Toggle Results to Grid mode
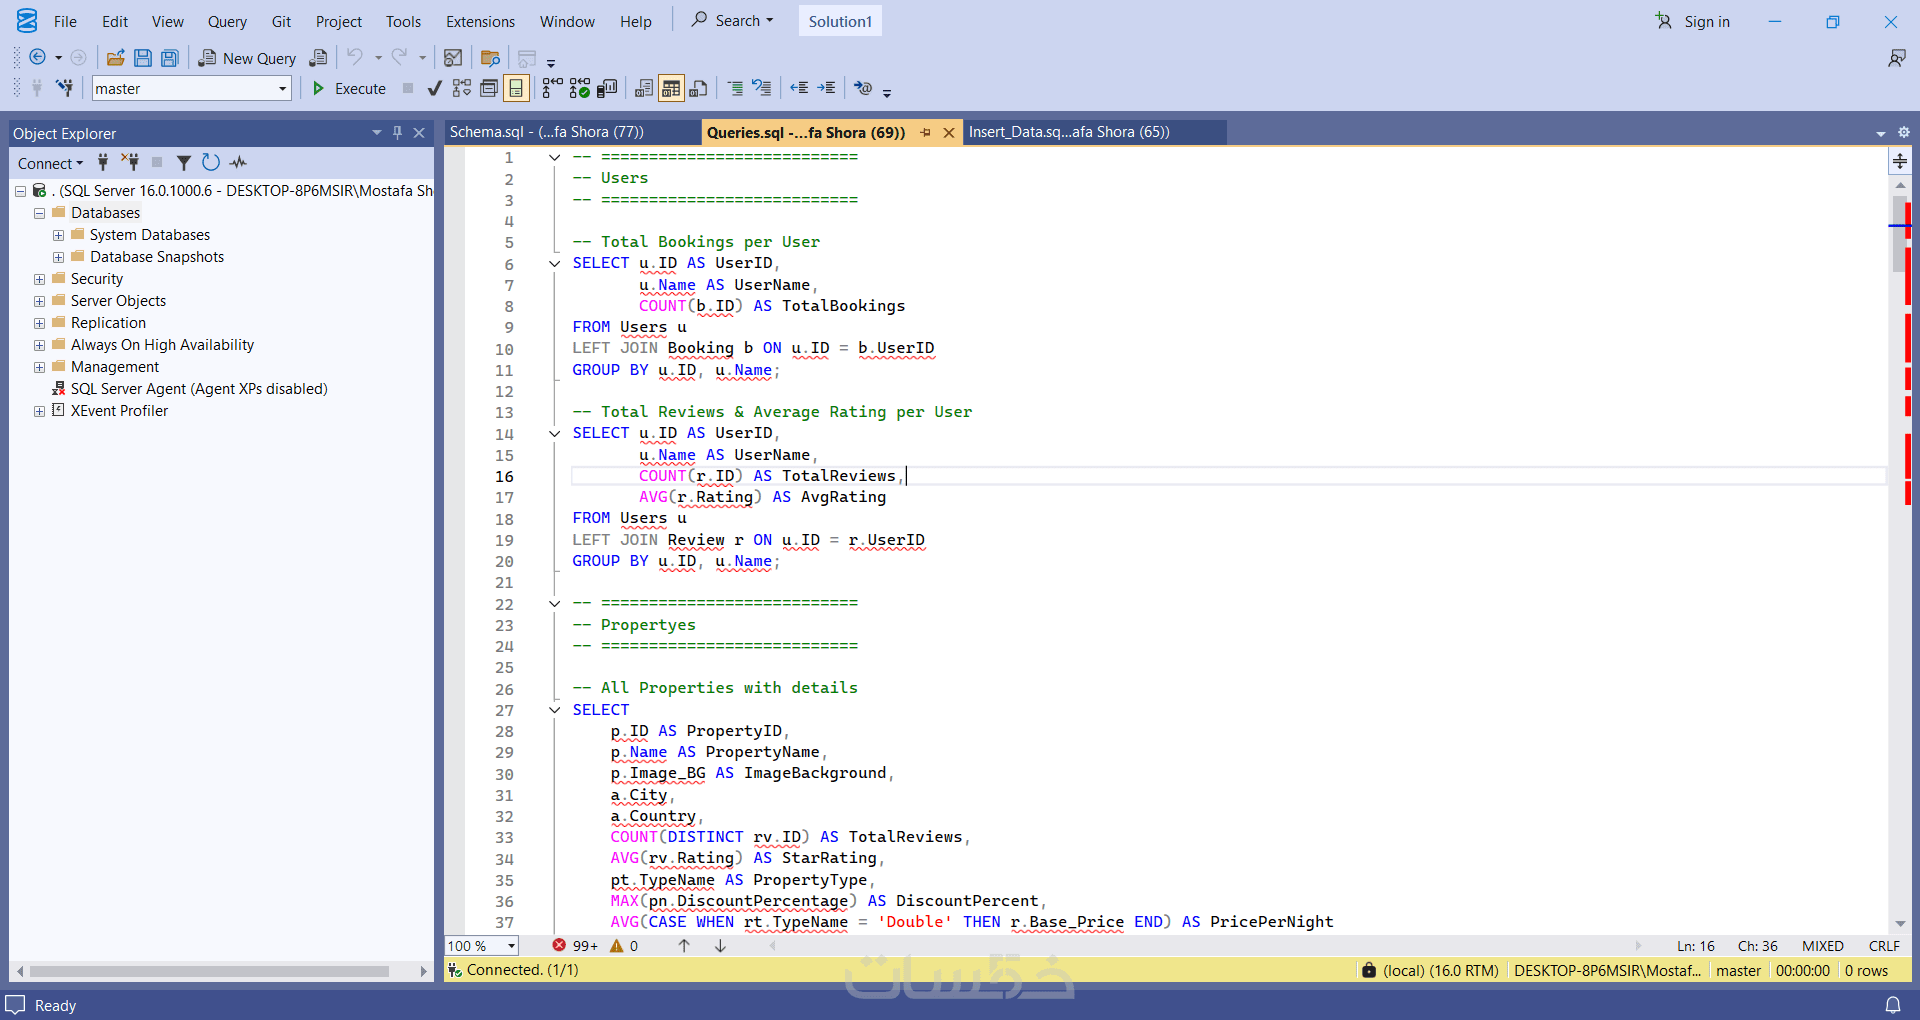The width and height of the screenshot is (1920, 1020). tap(671, 89)
